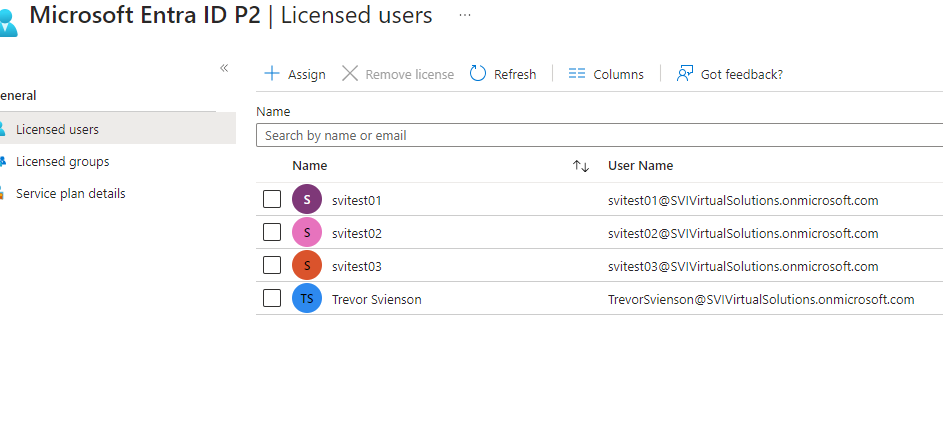Click svitest01@SVIVirtualSolutions.onmicrosoft.com cell
This screenshot has height=421, width=943.
pyautogui.click(x=743, y=200)
